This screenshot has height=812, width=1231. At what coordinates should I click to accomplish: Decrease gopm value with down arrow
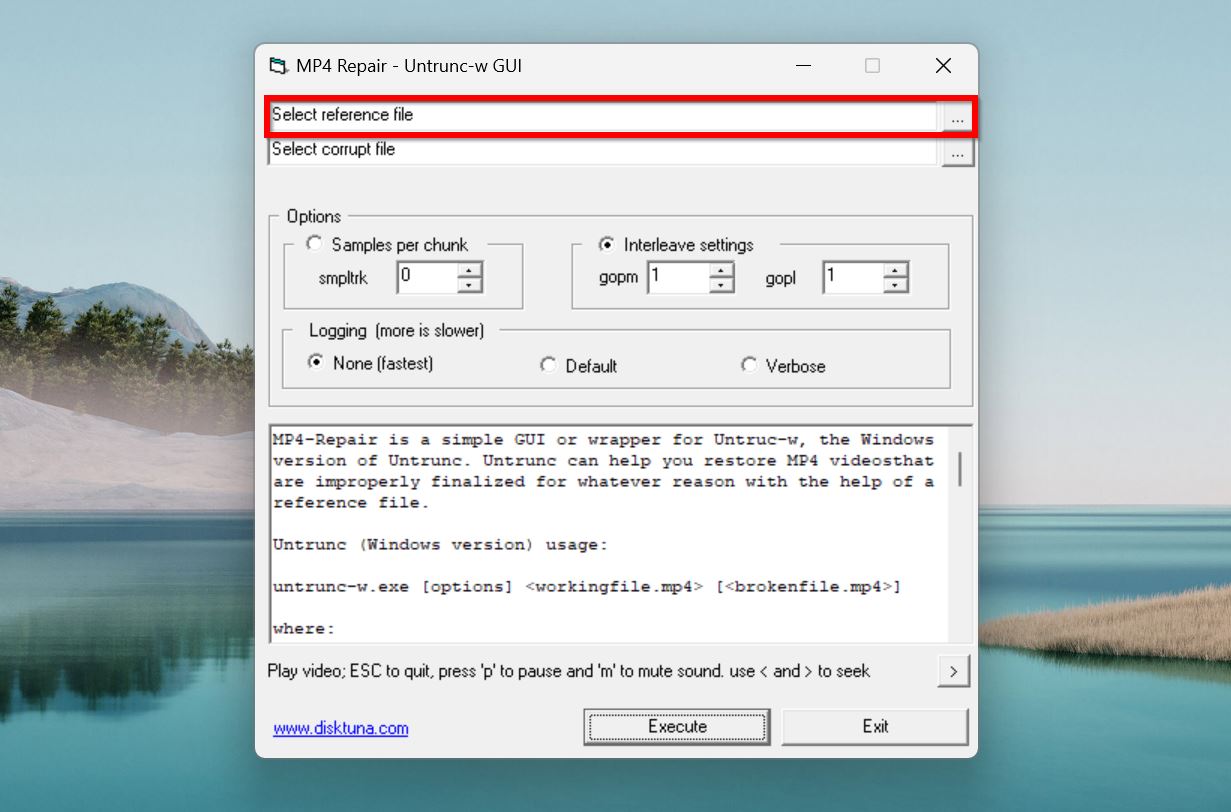point(721,285)
